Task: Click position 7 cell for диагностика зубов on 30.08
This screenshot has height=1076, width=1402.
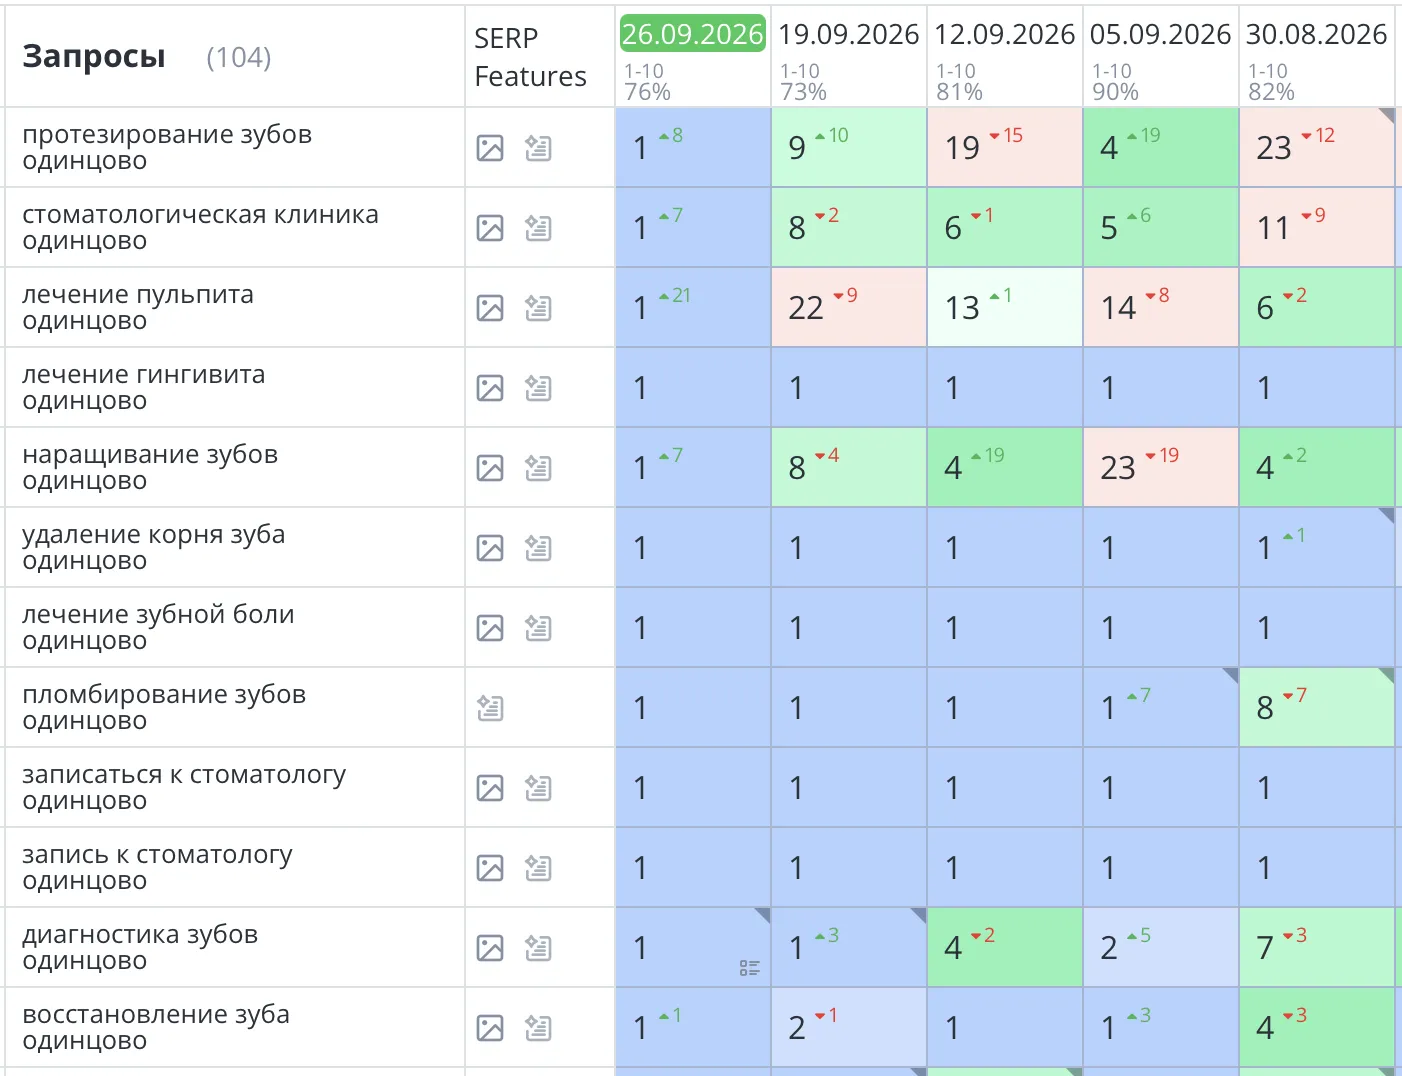Action: tap(1317, 947)
